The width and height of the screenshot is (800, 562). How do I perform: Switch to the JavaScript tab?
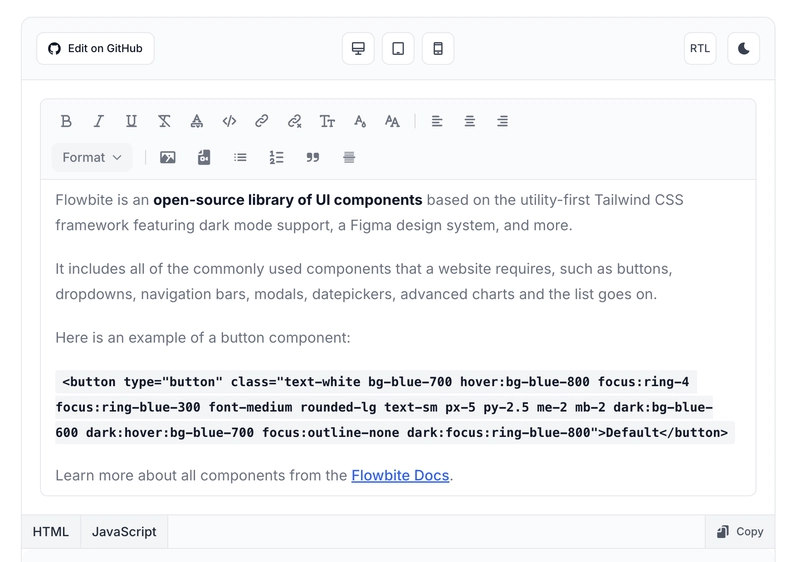coord(124,532)
